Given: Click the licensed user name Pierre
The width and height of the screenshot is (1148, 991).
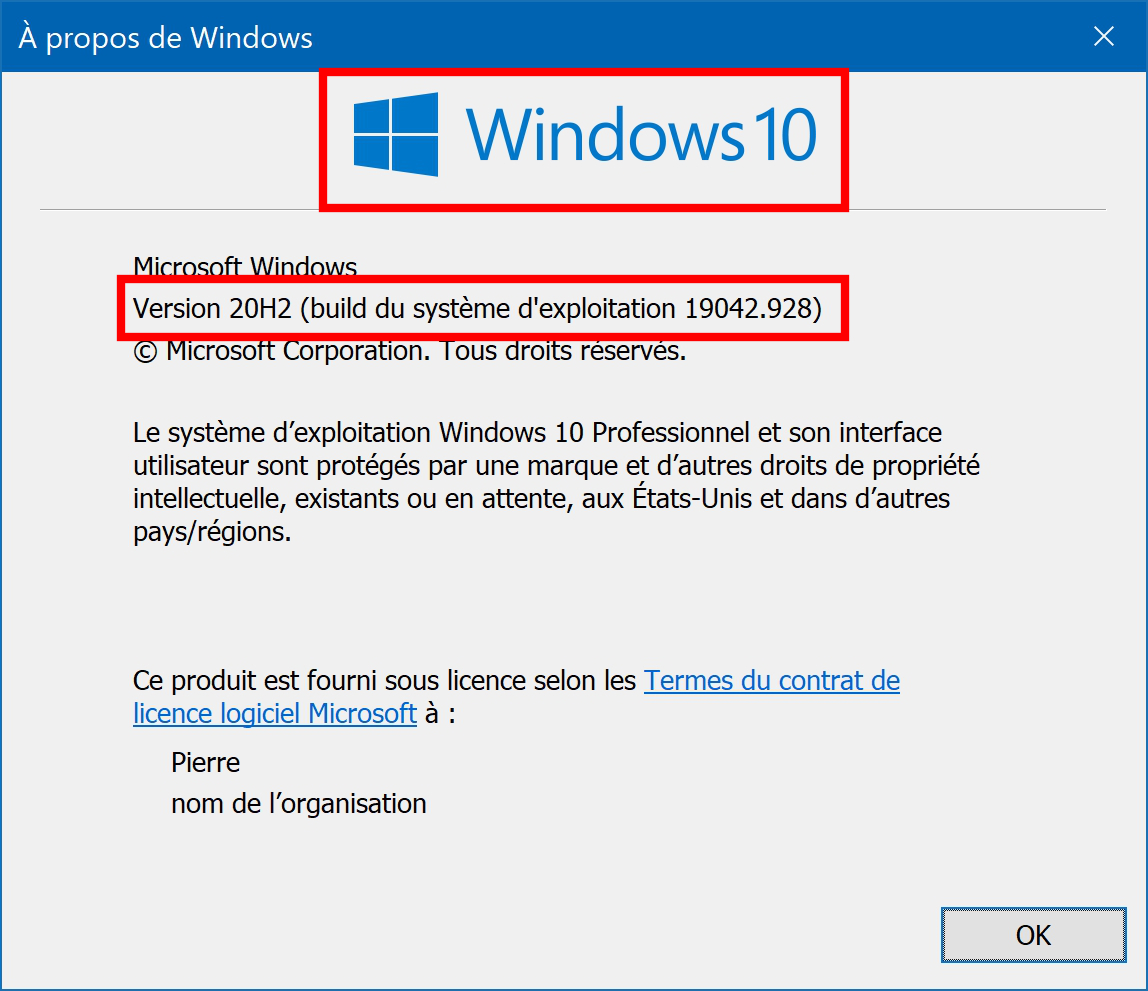Looking at the screenshot, I should (x=205, y=763).
